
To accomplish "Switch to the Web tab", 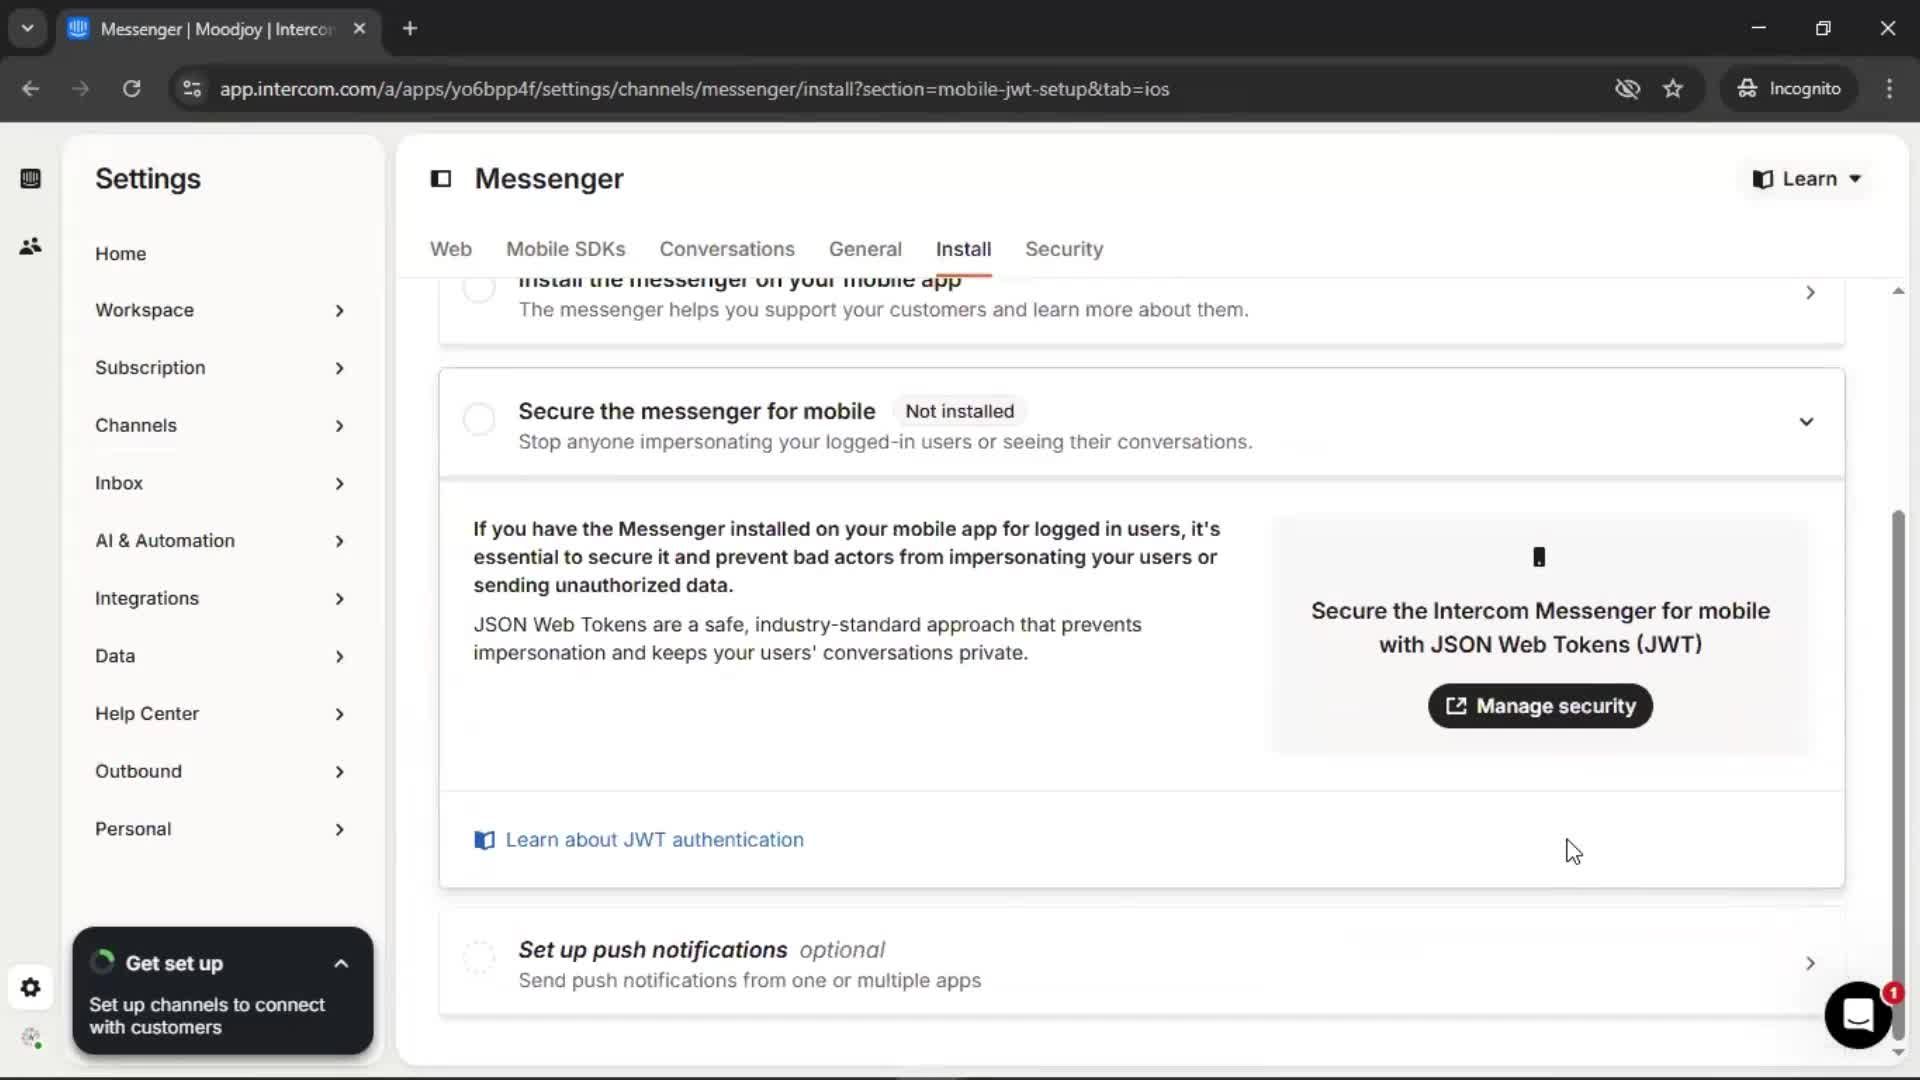I will point(450,249).
